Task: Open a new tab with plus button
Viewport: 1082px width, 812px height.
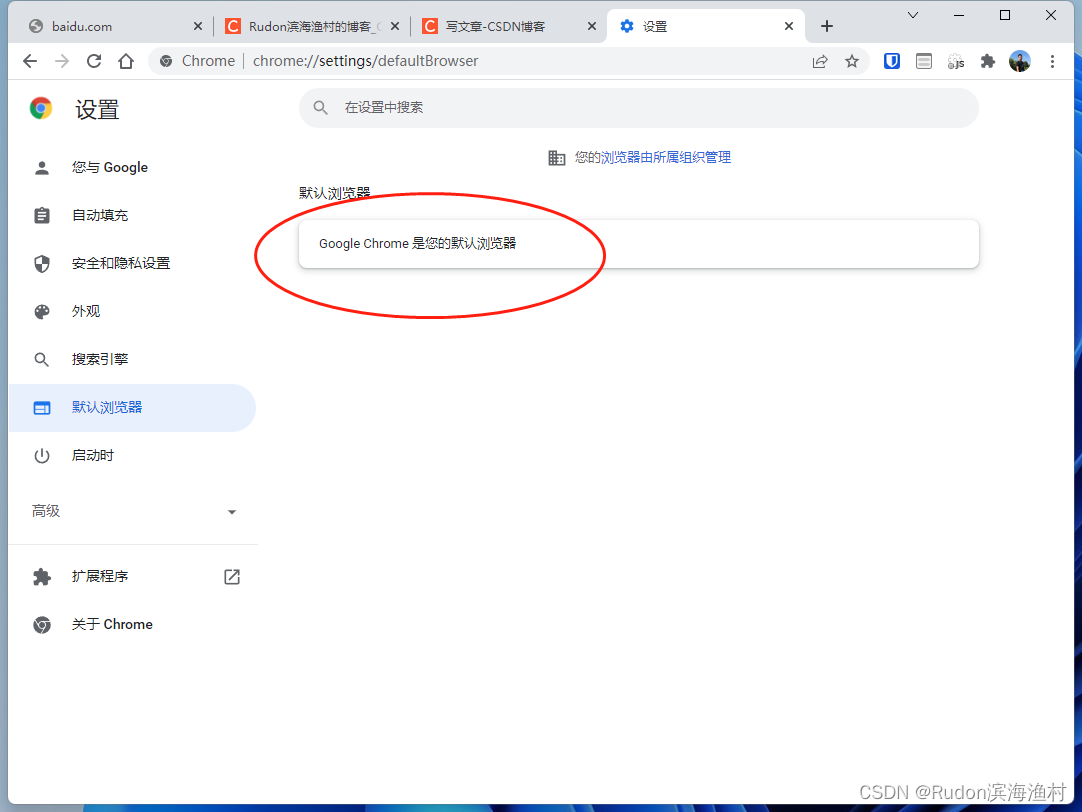Action: 827,26
